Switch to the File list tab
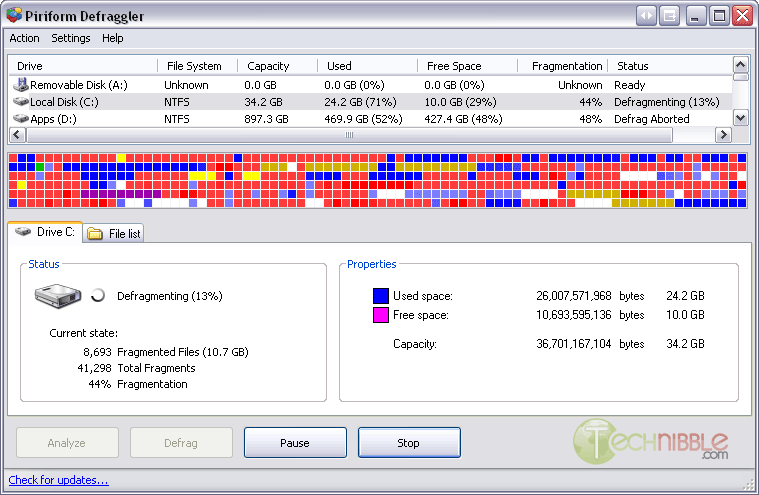The width and height of the screenshot is (759, 495). pyautogui.click(x=114, y=234)
